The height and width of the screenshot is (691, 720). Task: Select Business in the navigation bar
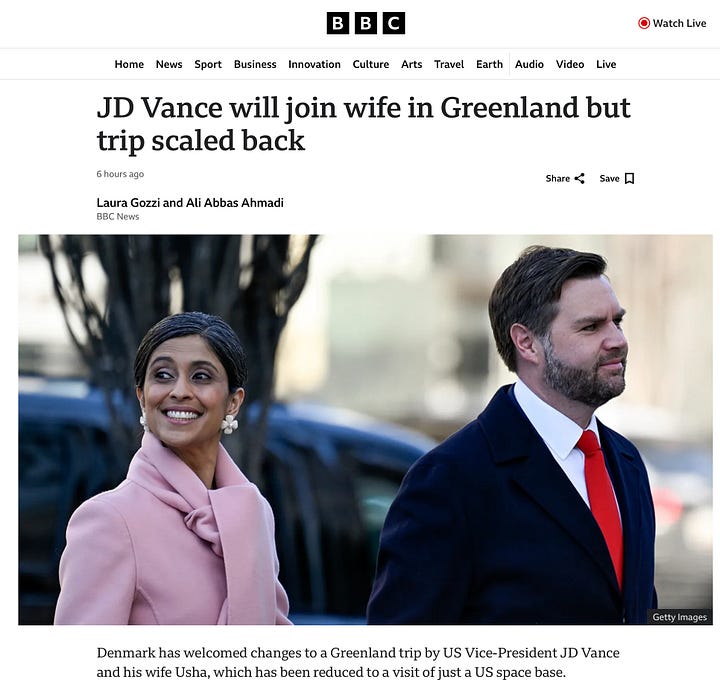pos(255,64)
